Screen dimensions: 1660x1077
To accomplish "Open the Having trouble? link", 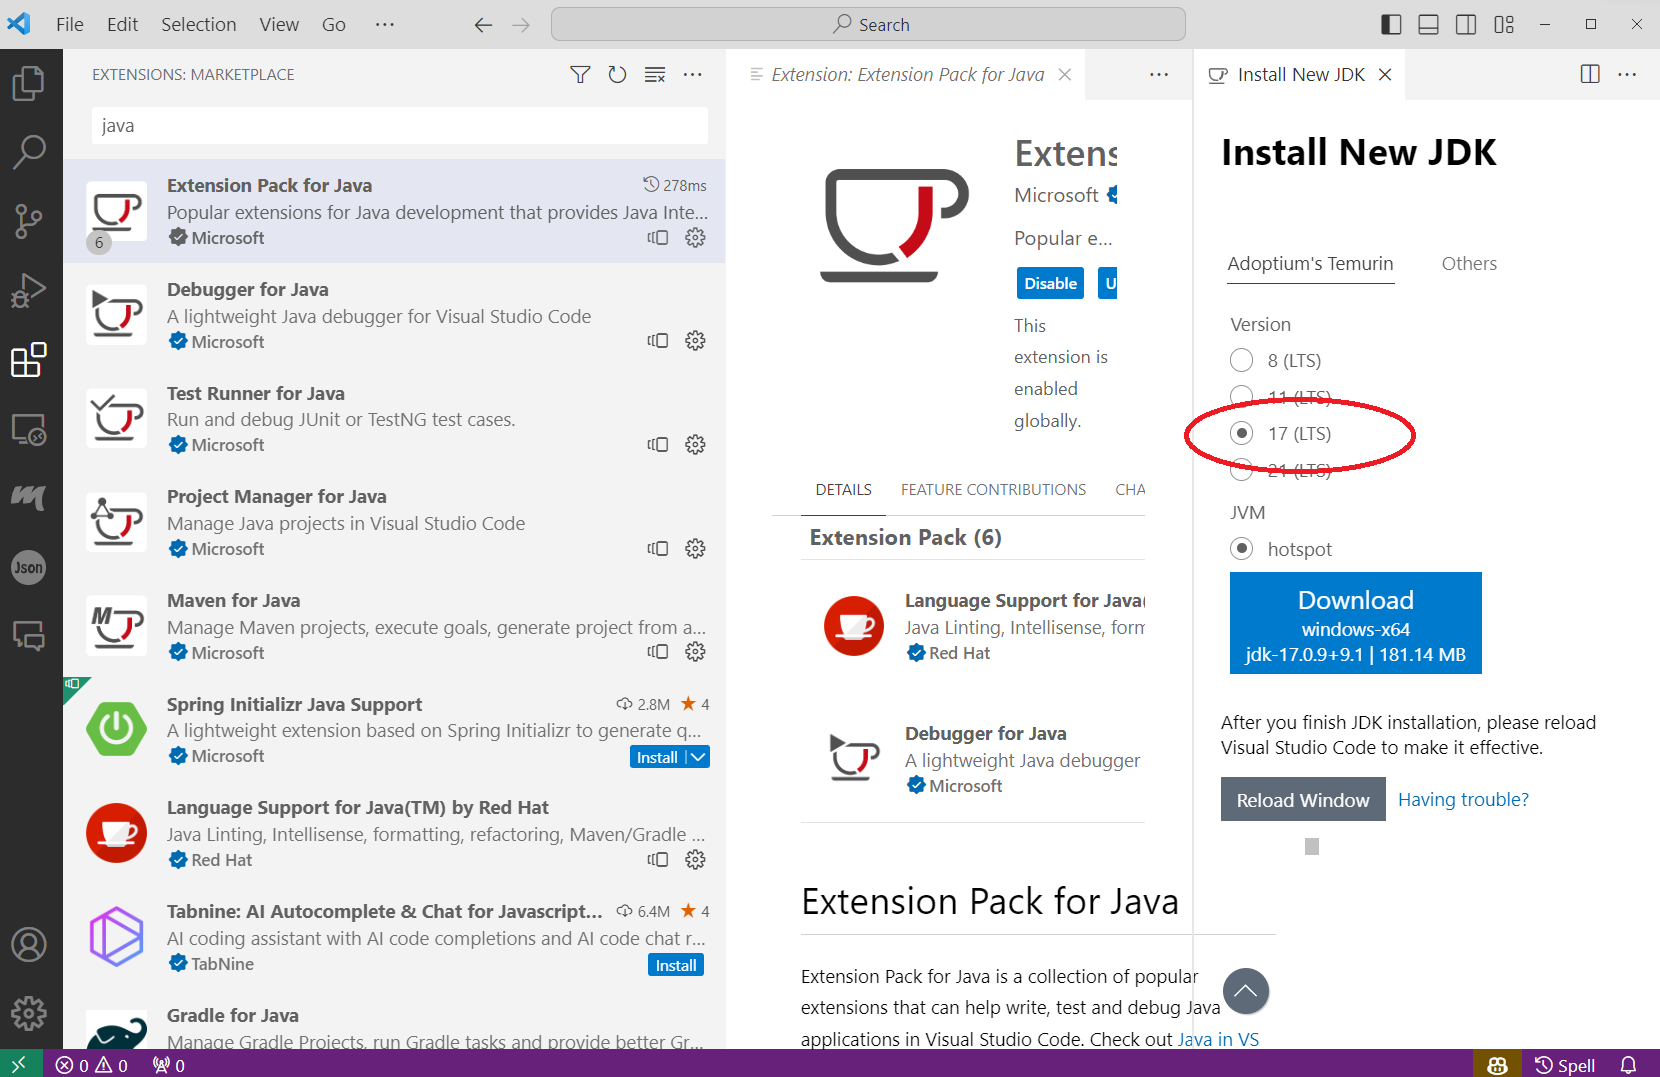I will tap(1463, 799).
